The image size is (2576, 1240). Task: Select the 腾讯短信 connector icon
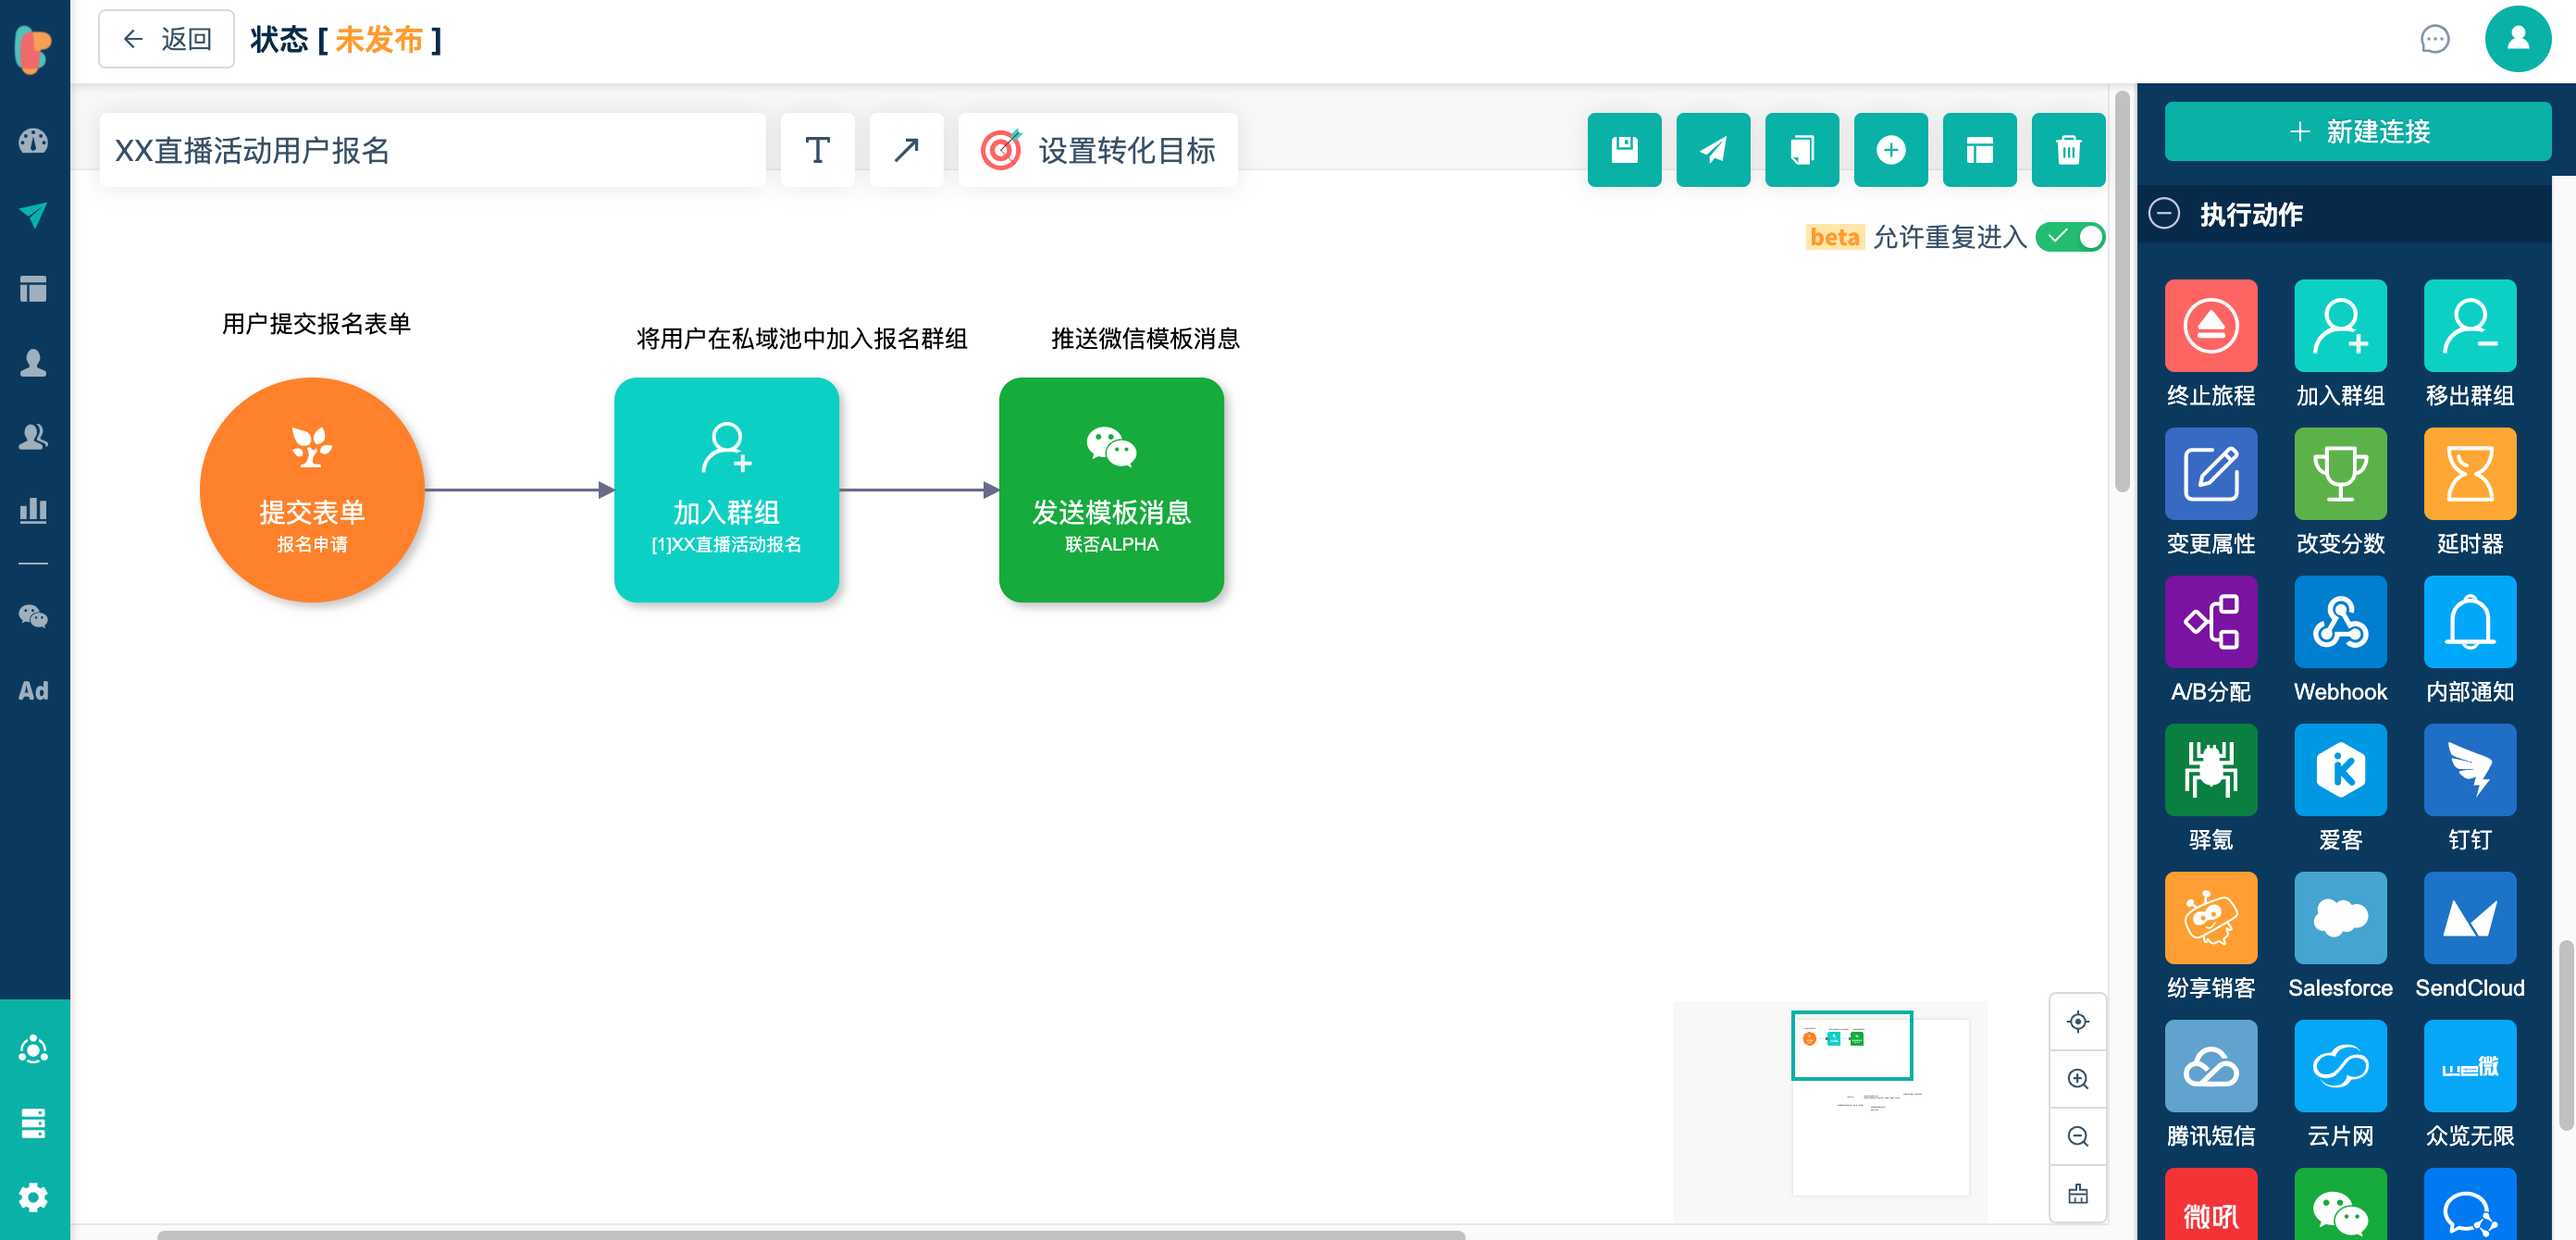2210,1066
